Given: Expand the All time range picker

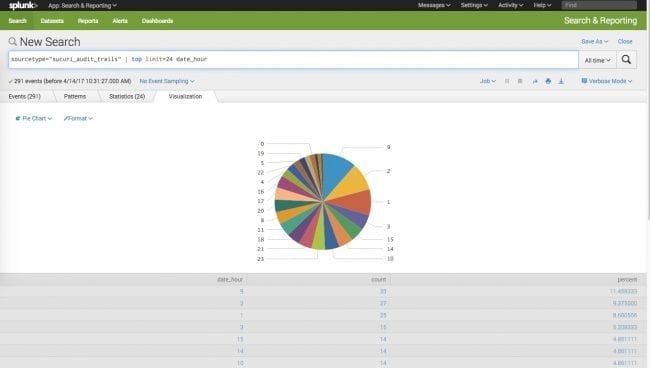Looking at the screenshot, I should (x=597, y=60).
